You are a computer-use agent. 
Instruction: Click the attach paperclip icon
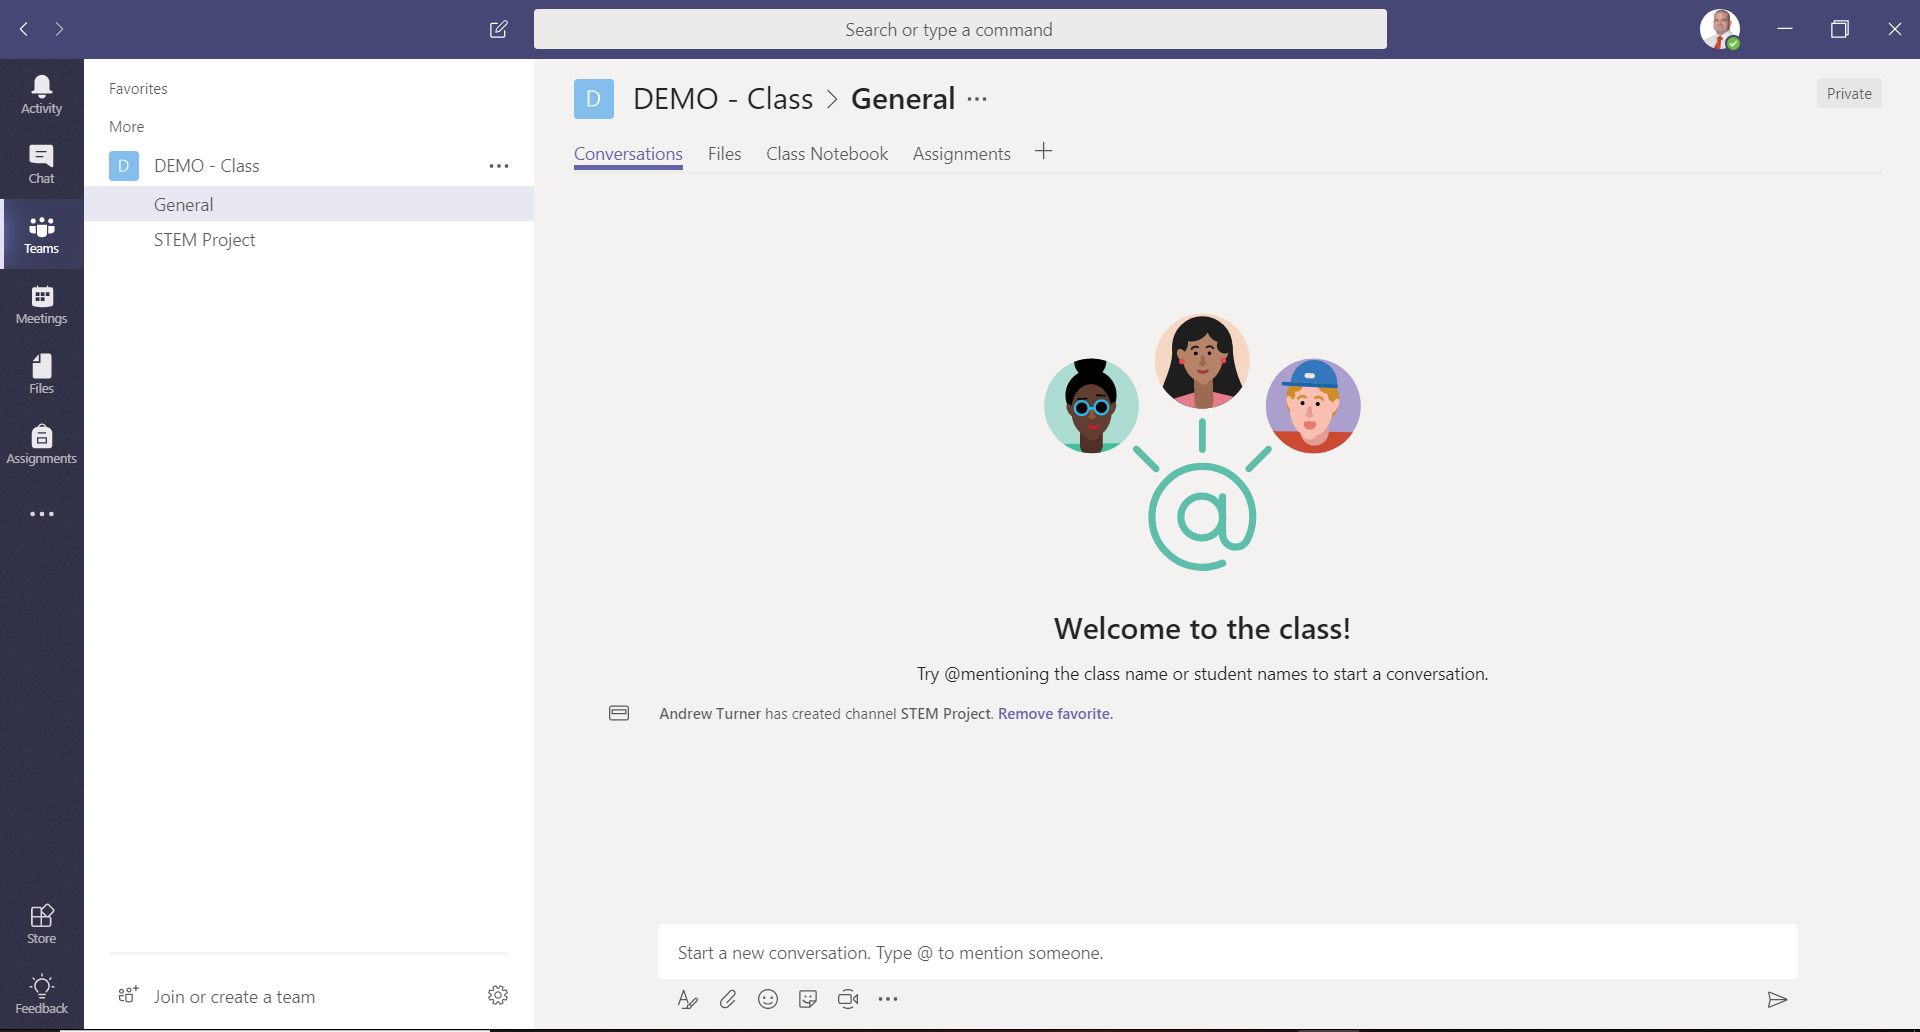tap(728, 999)
